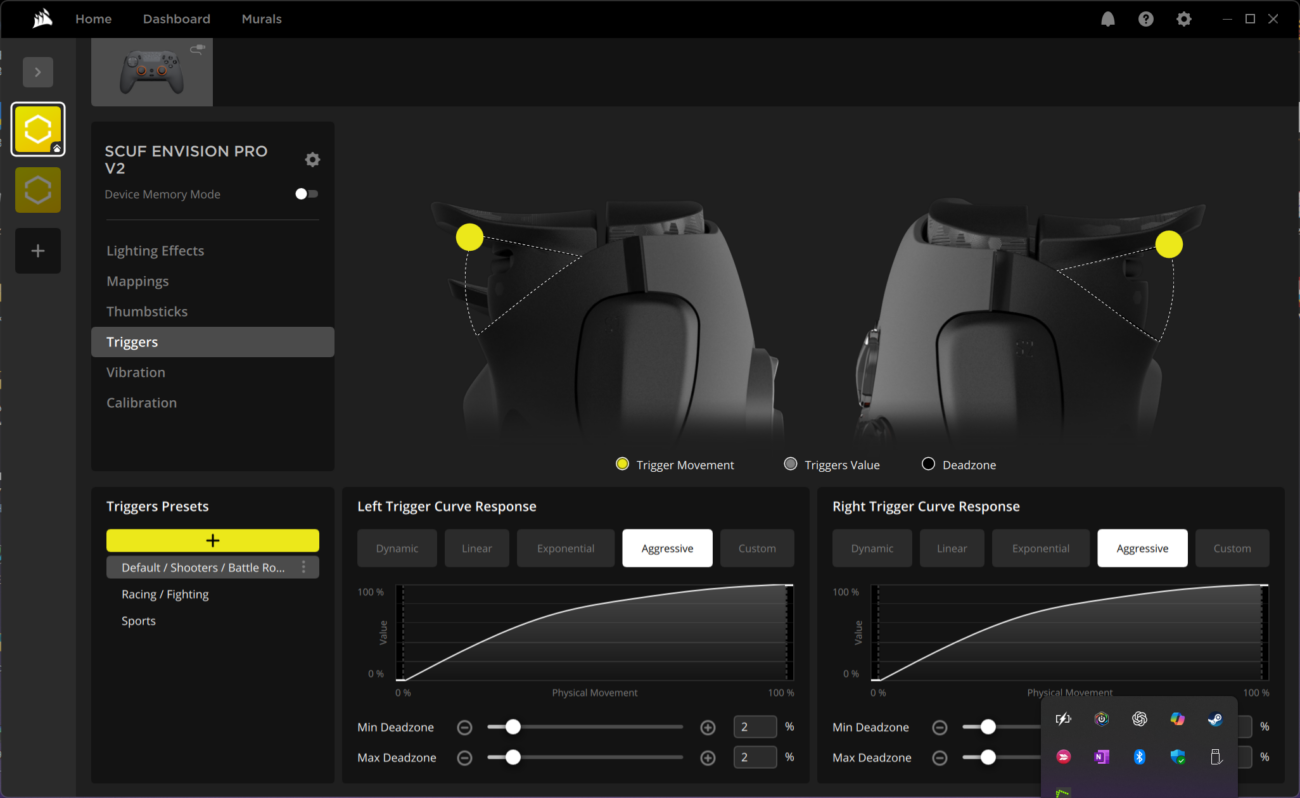Choose Custom for right trigger curve
This screenshot has width=1300, height=798.
pyautogui.click(x=1232, y=548)
